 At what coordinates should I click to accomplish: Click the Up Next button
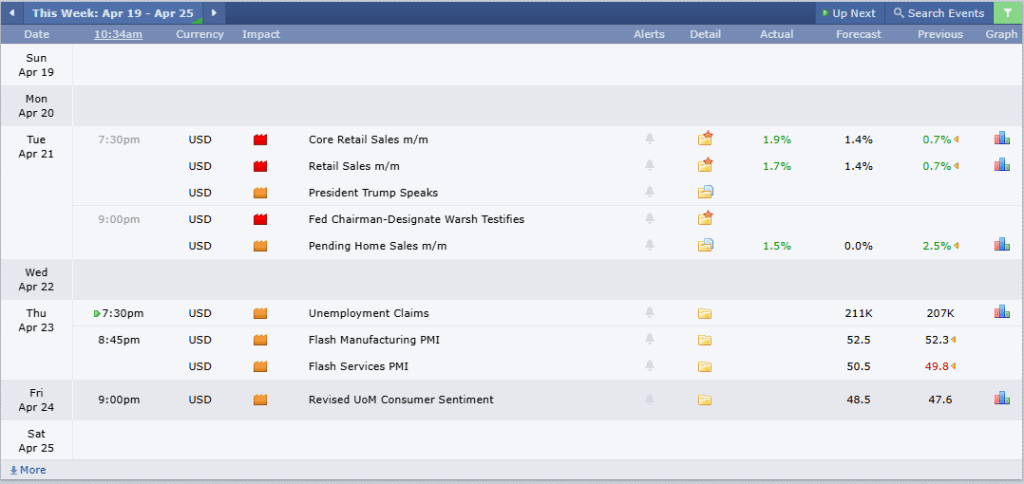pos(848,13)
